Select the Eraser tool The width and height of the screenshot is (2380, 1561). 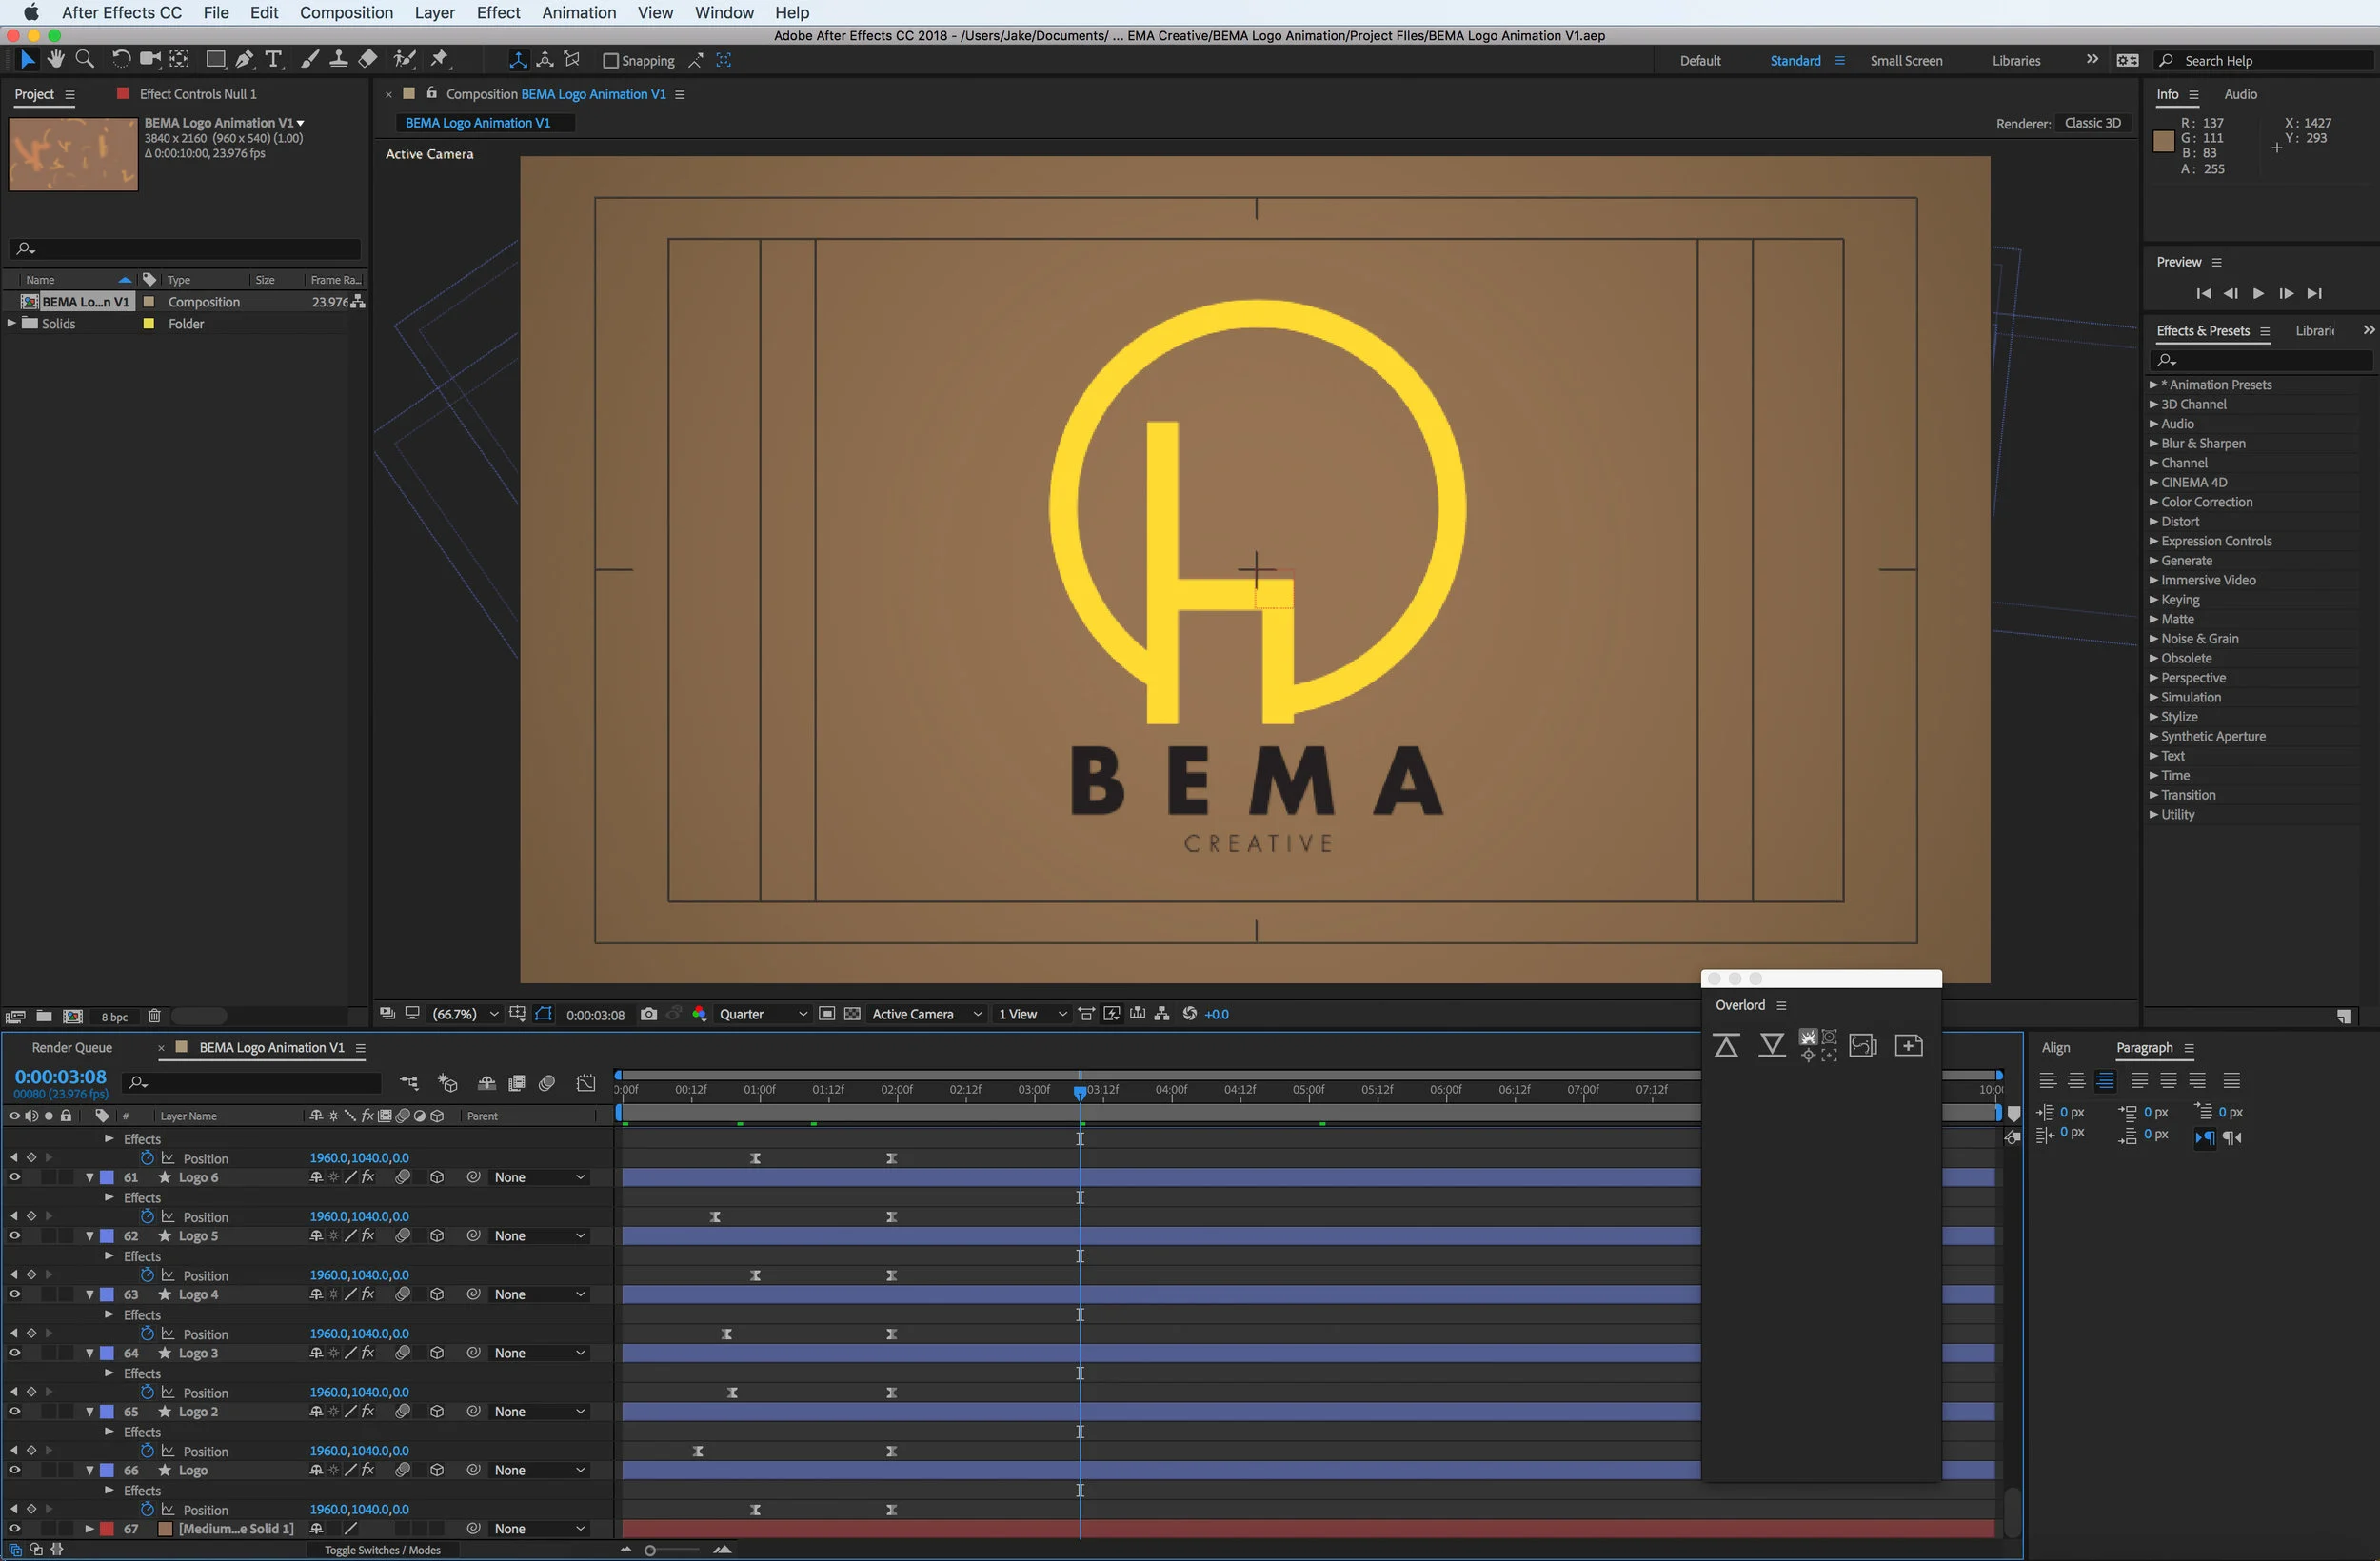pos(368,60)
